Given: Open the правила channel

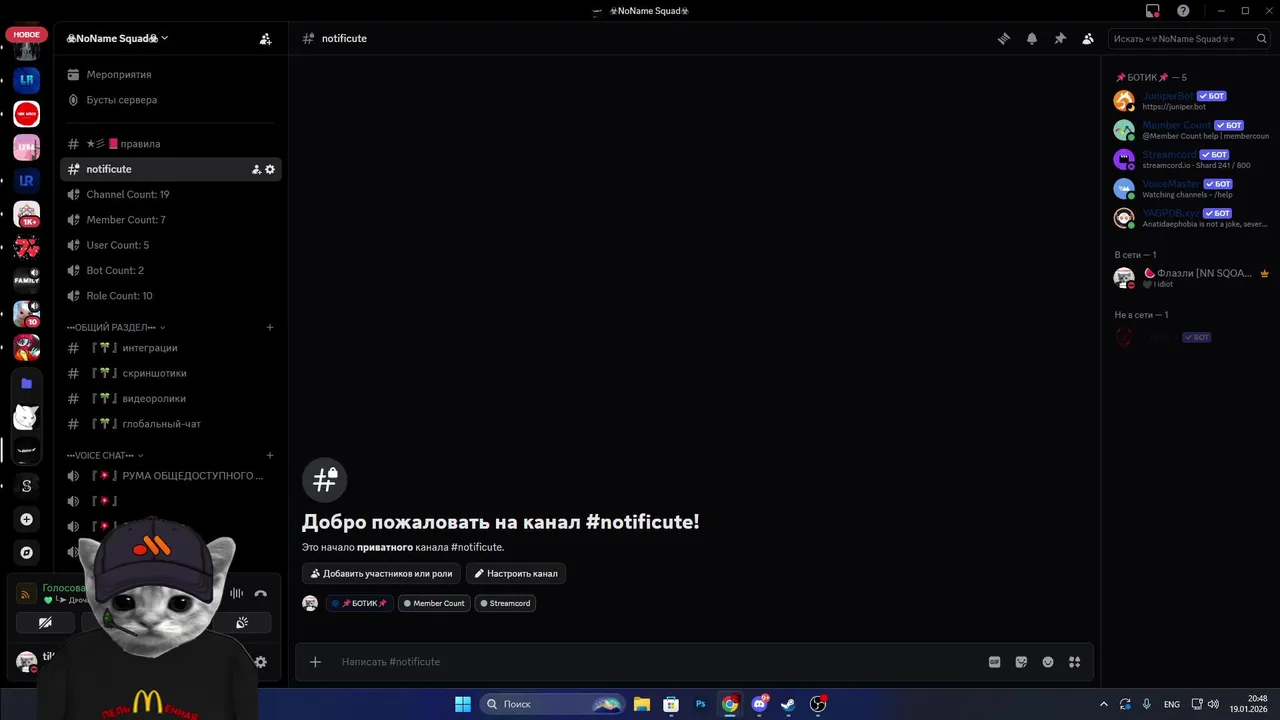Looking at the screenshot, I should click(170, 144).
